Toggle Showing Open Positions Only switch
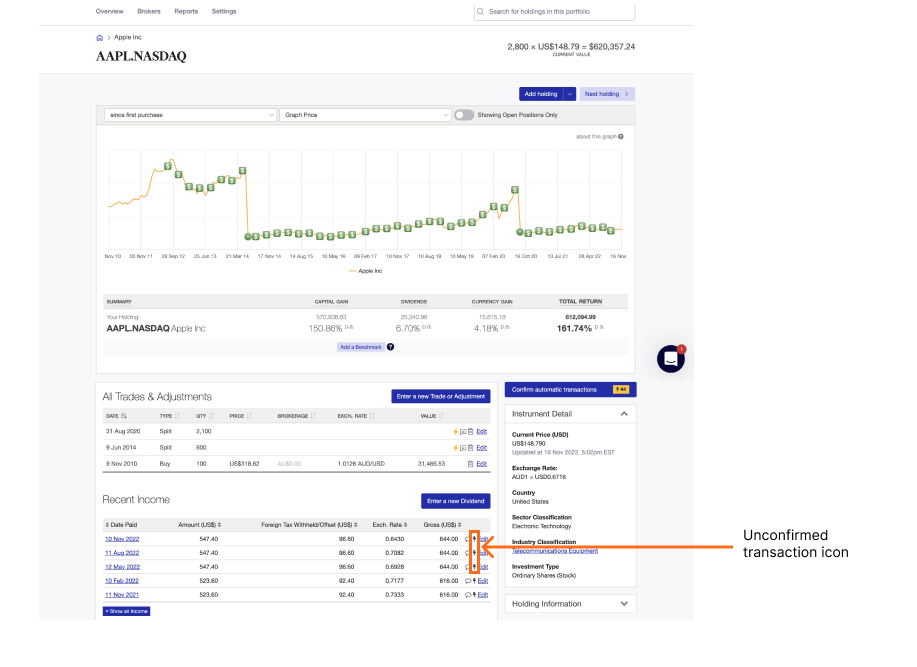 pos(464,115)
